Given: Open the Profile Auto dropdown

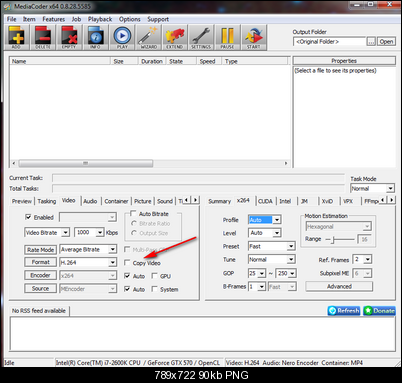Looking at the screenshot, I should pos(277,220).
